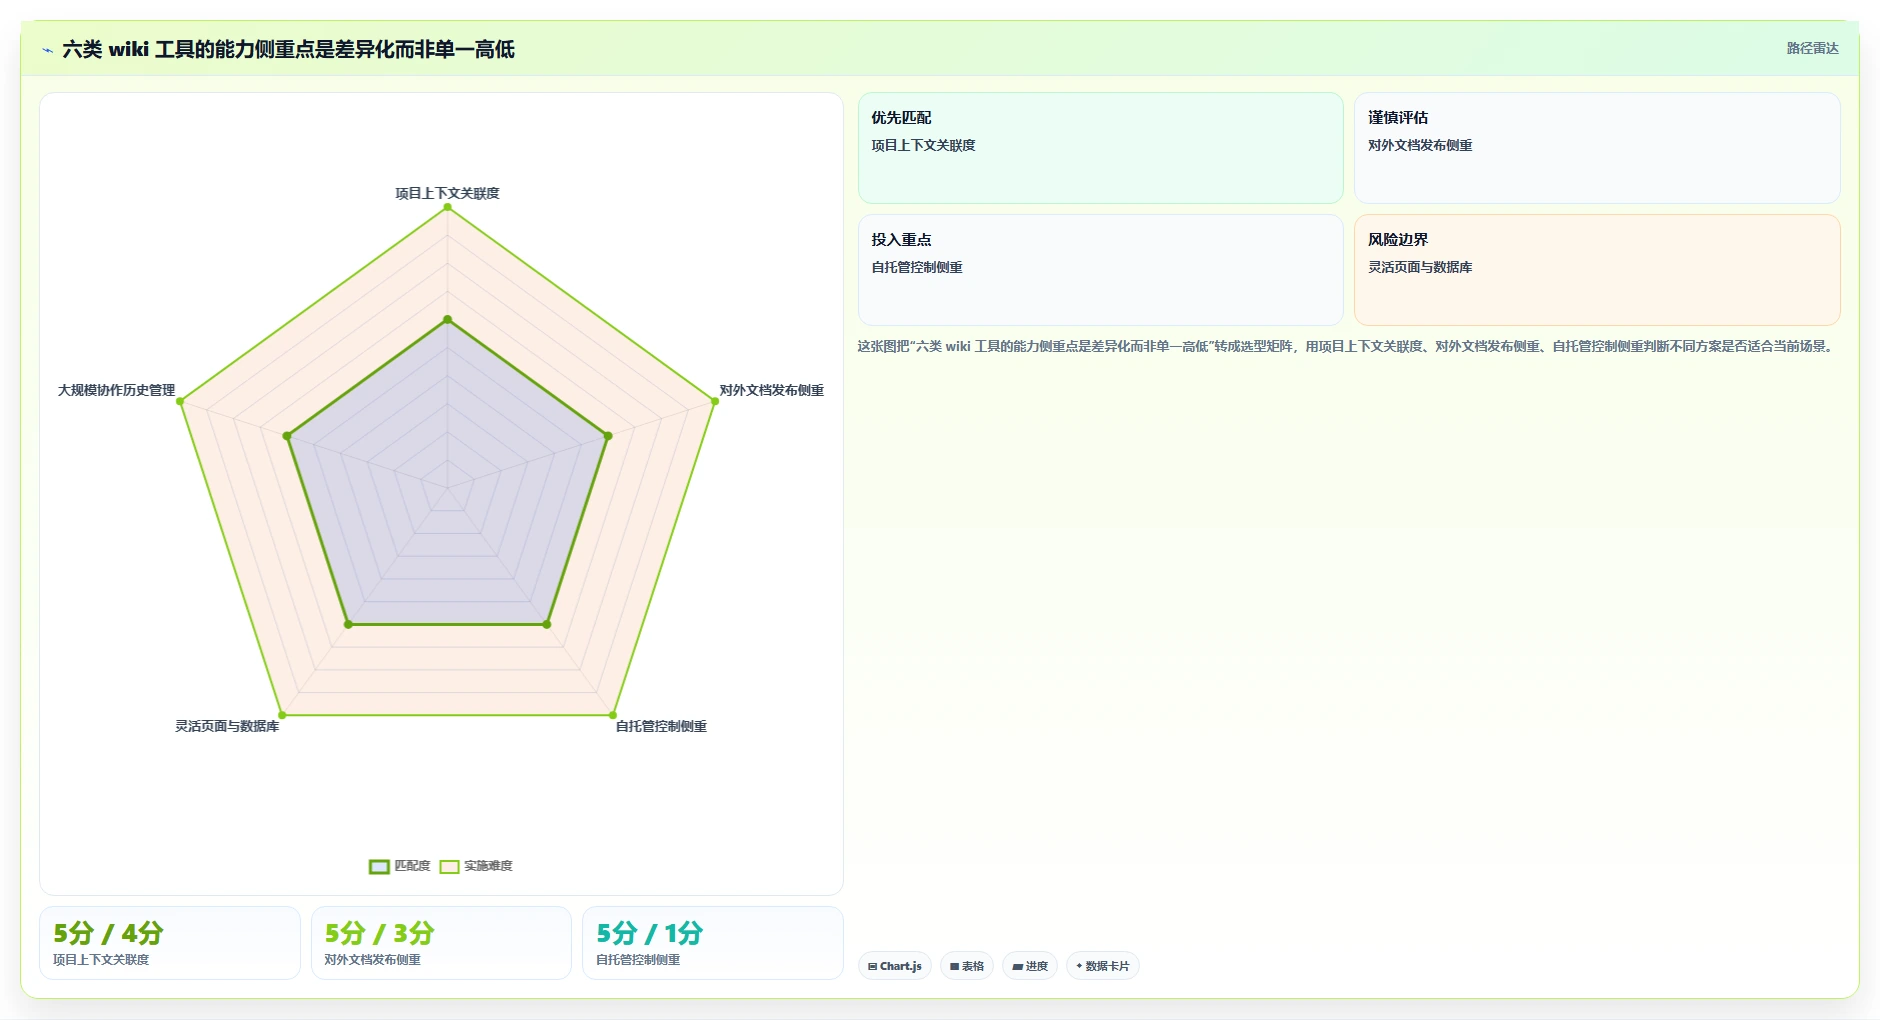Toggle the 匹配度 legend swatch
This screenshot has height=1020, width=1880.
(379, 866)
